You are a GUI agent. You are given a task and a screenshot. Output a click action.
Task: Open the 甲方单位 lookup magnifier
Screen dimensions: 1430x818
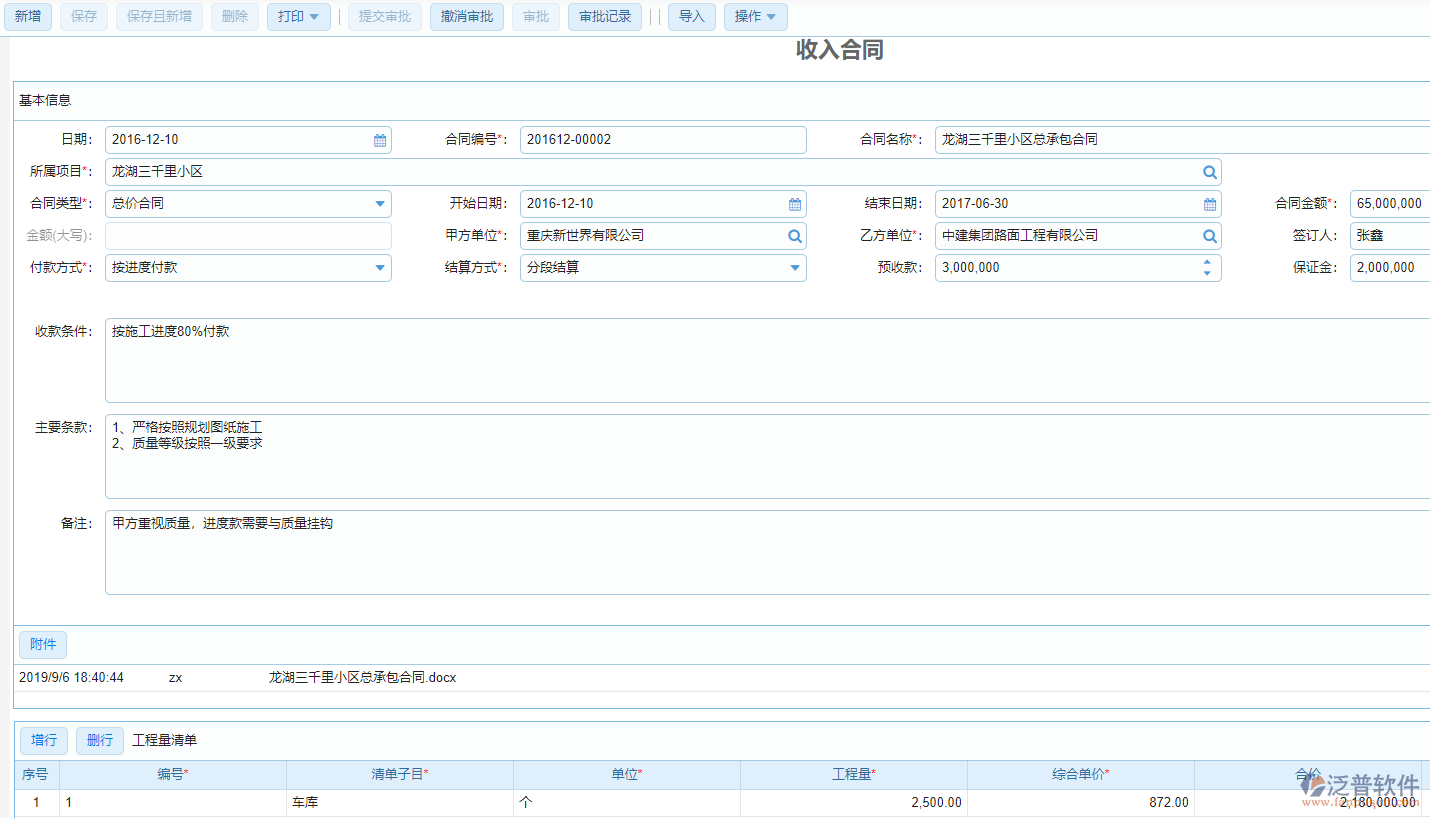pyautogui.click(x=794, y=235)
